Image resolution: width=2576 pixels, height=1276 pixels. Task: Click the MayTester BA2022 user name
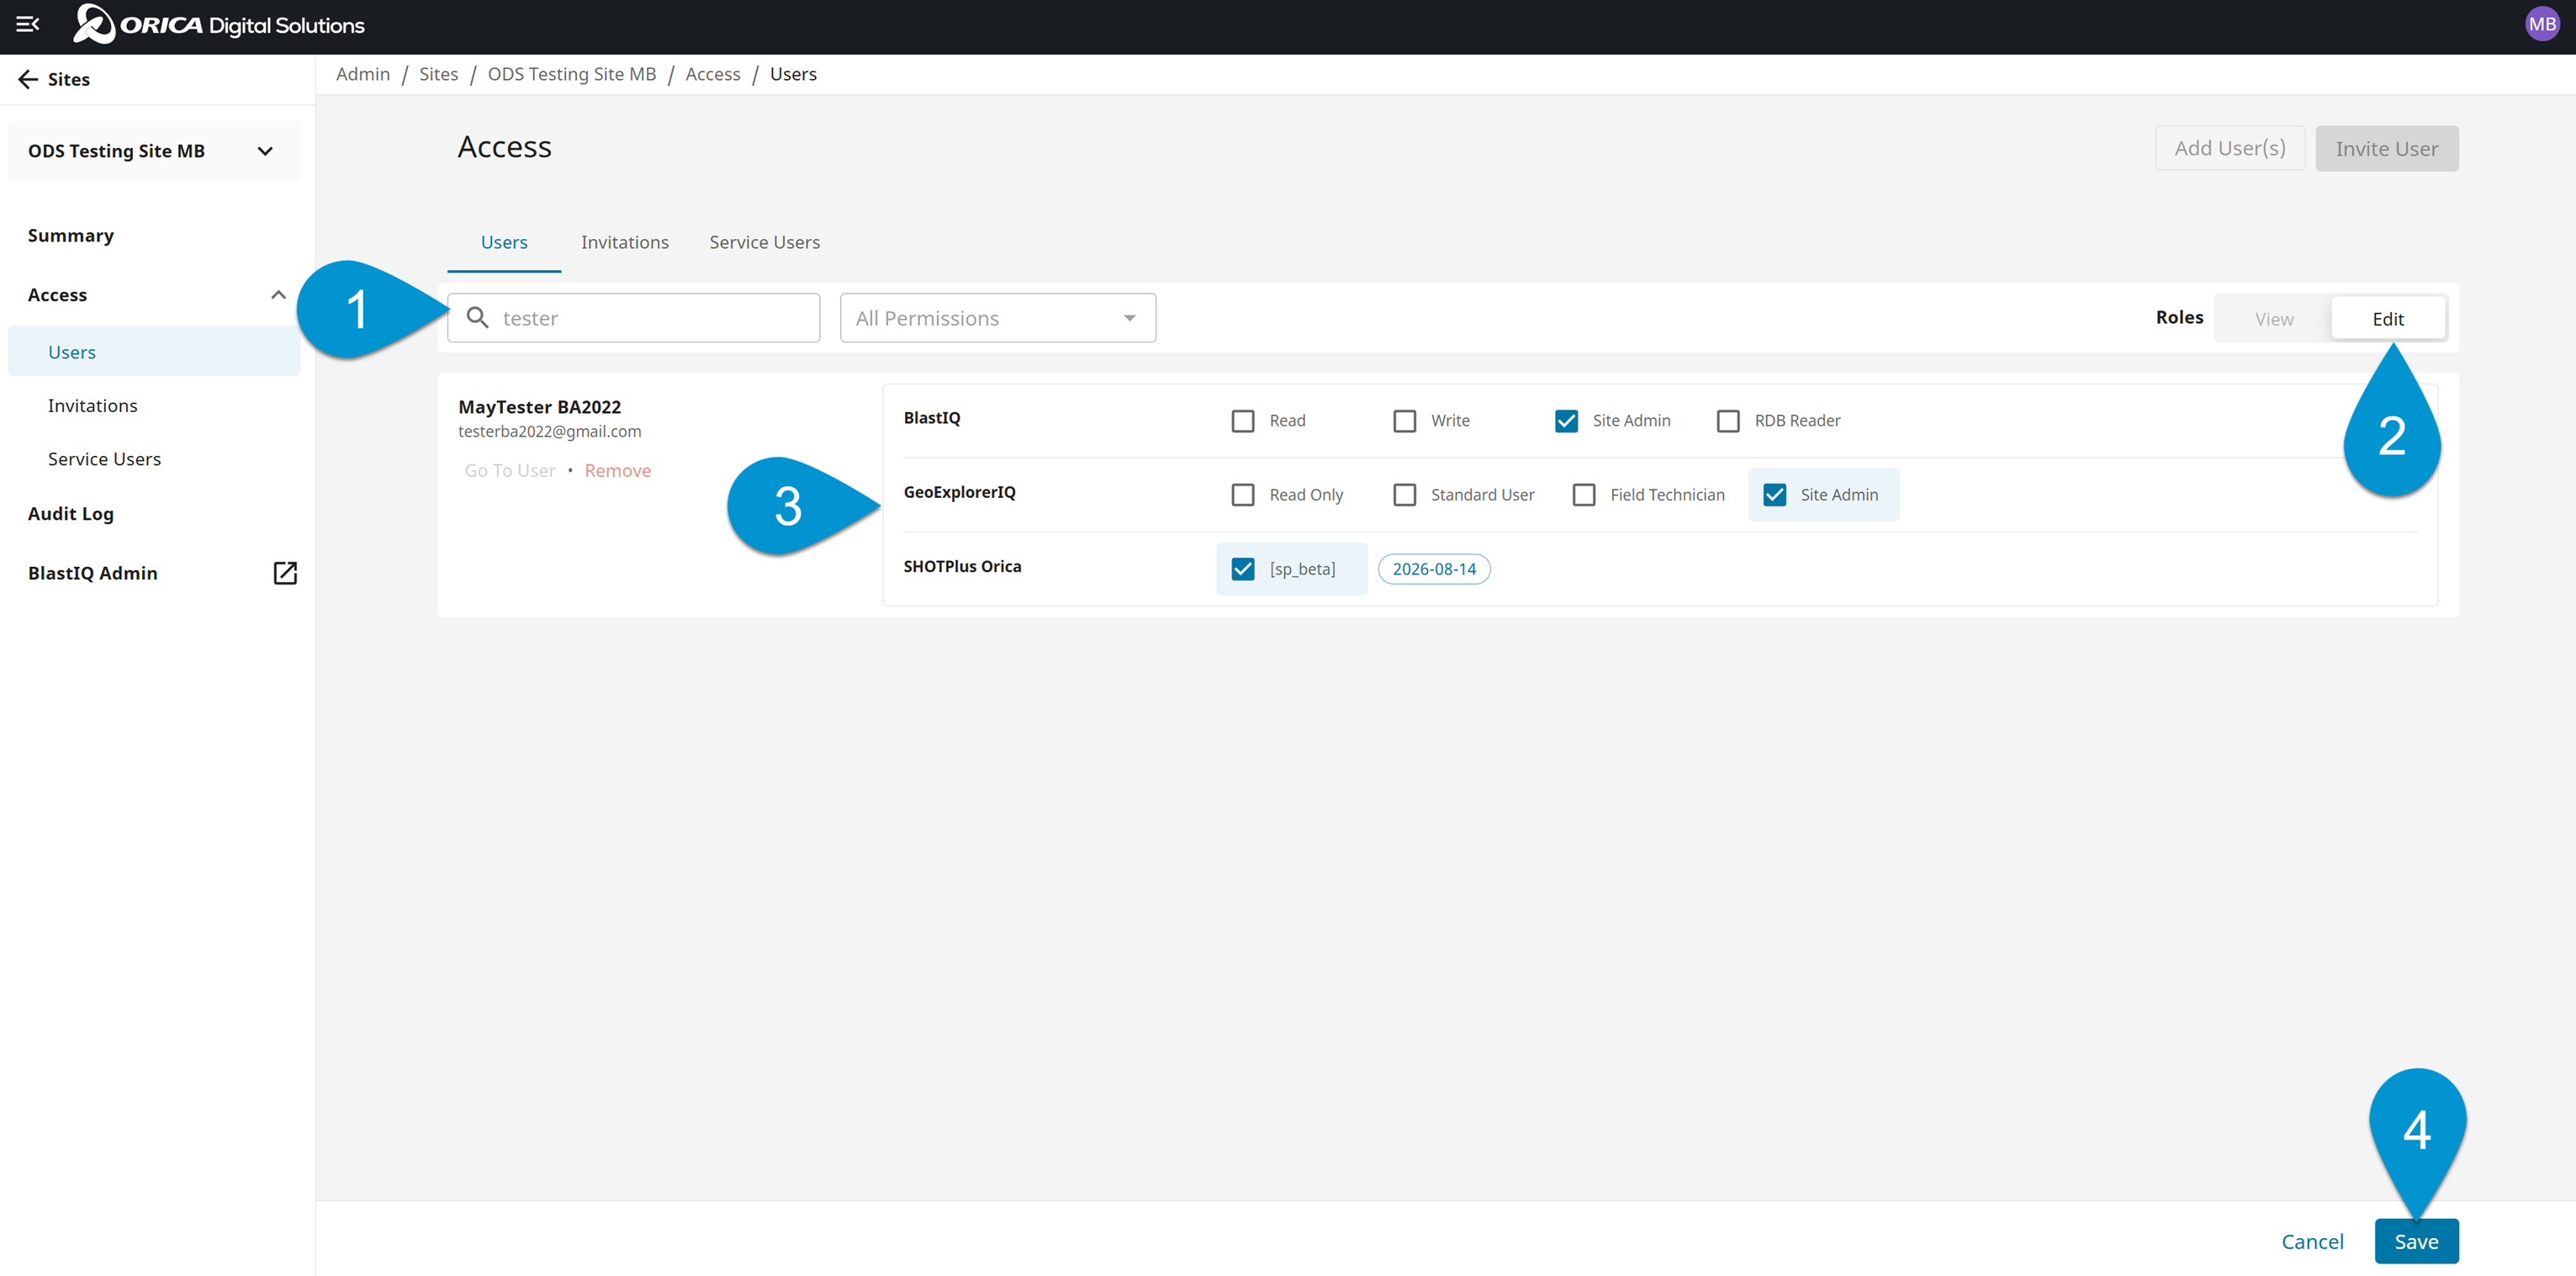pyautogui.click(x=540, y=407)
